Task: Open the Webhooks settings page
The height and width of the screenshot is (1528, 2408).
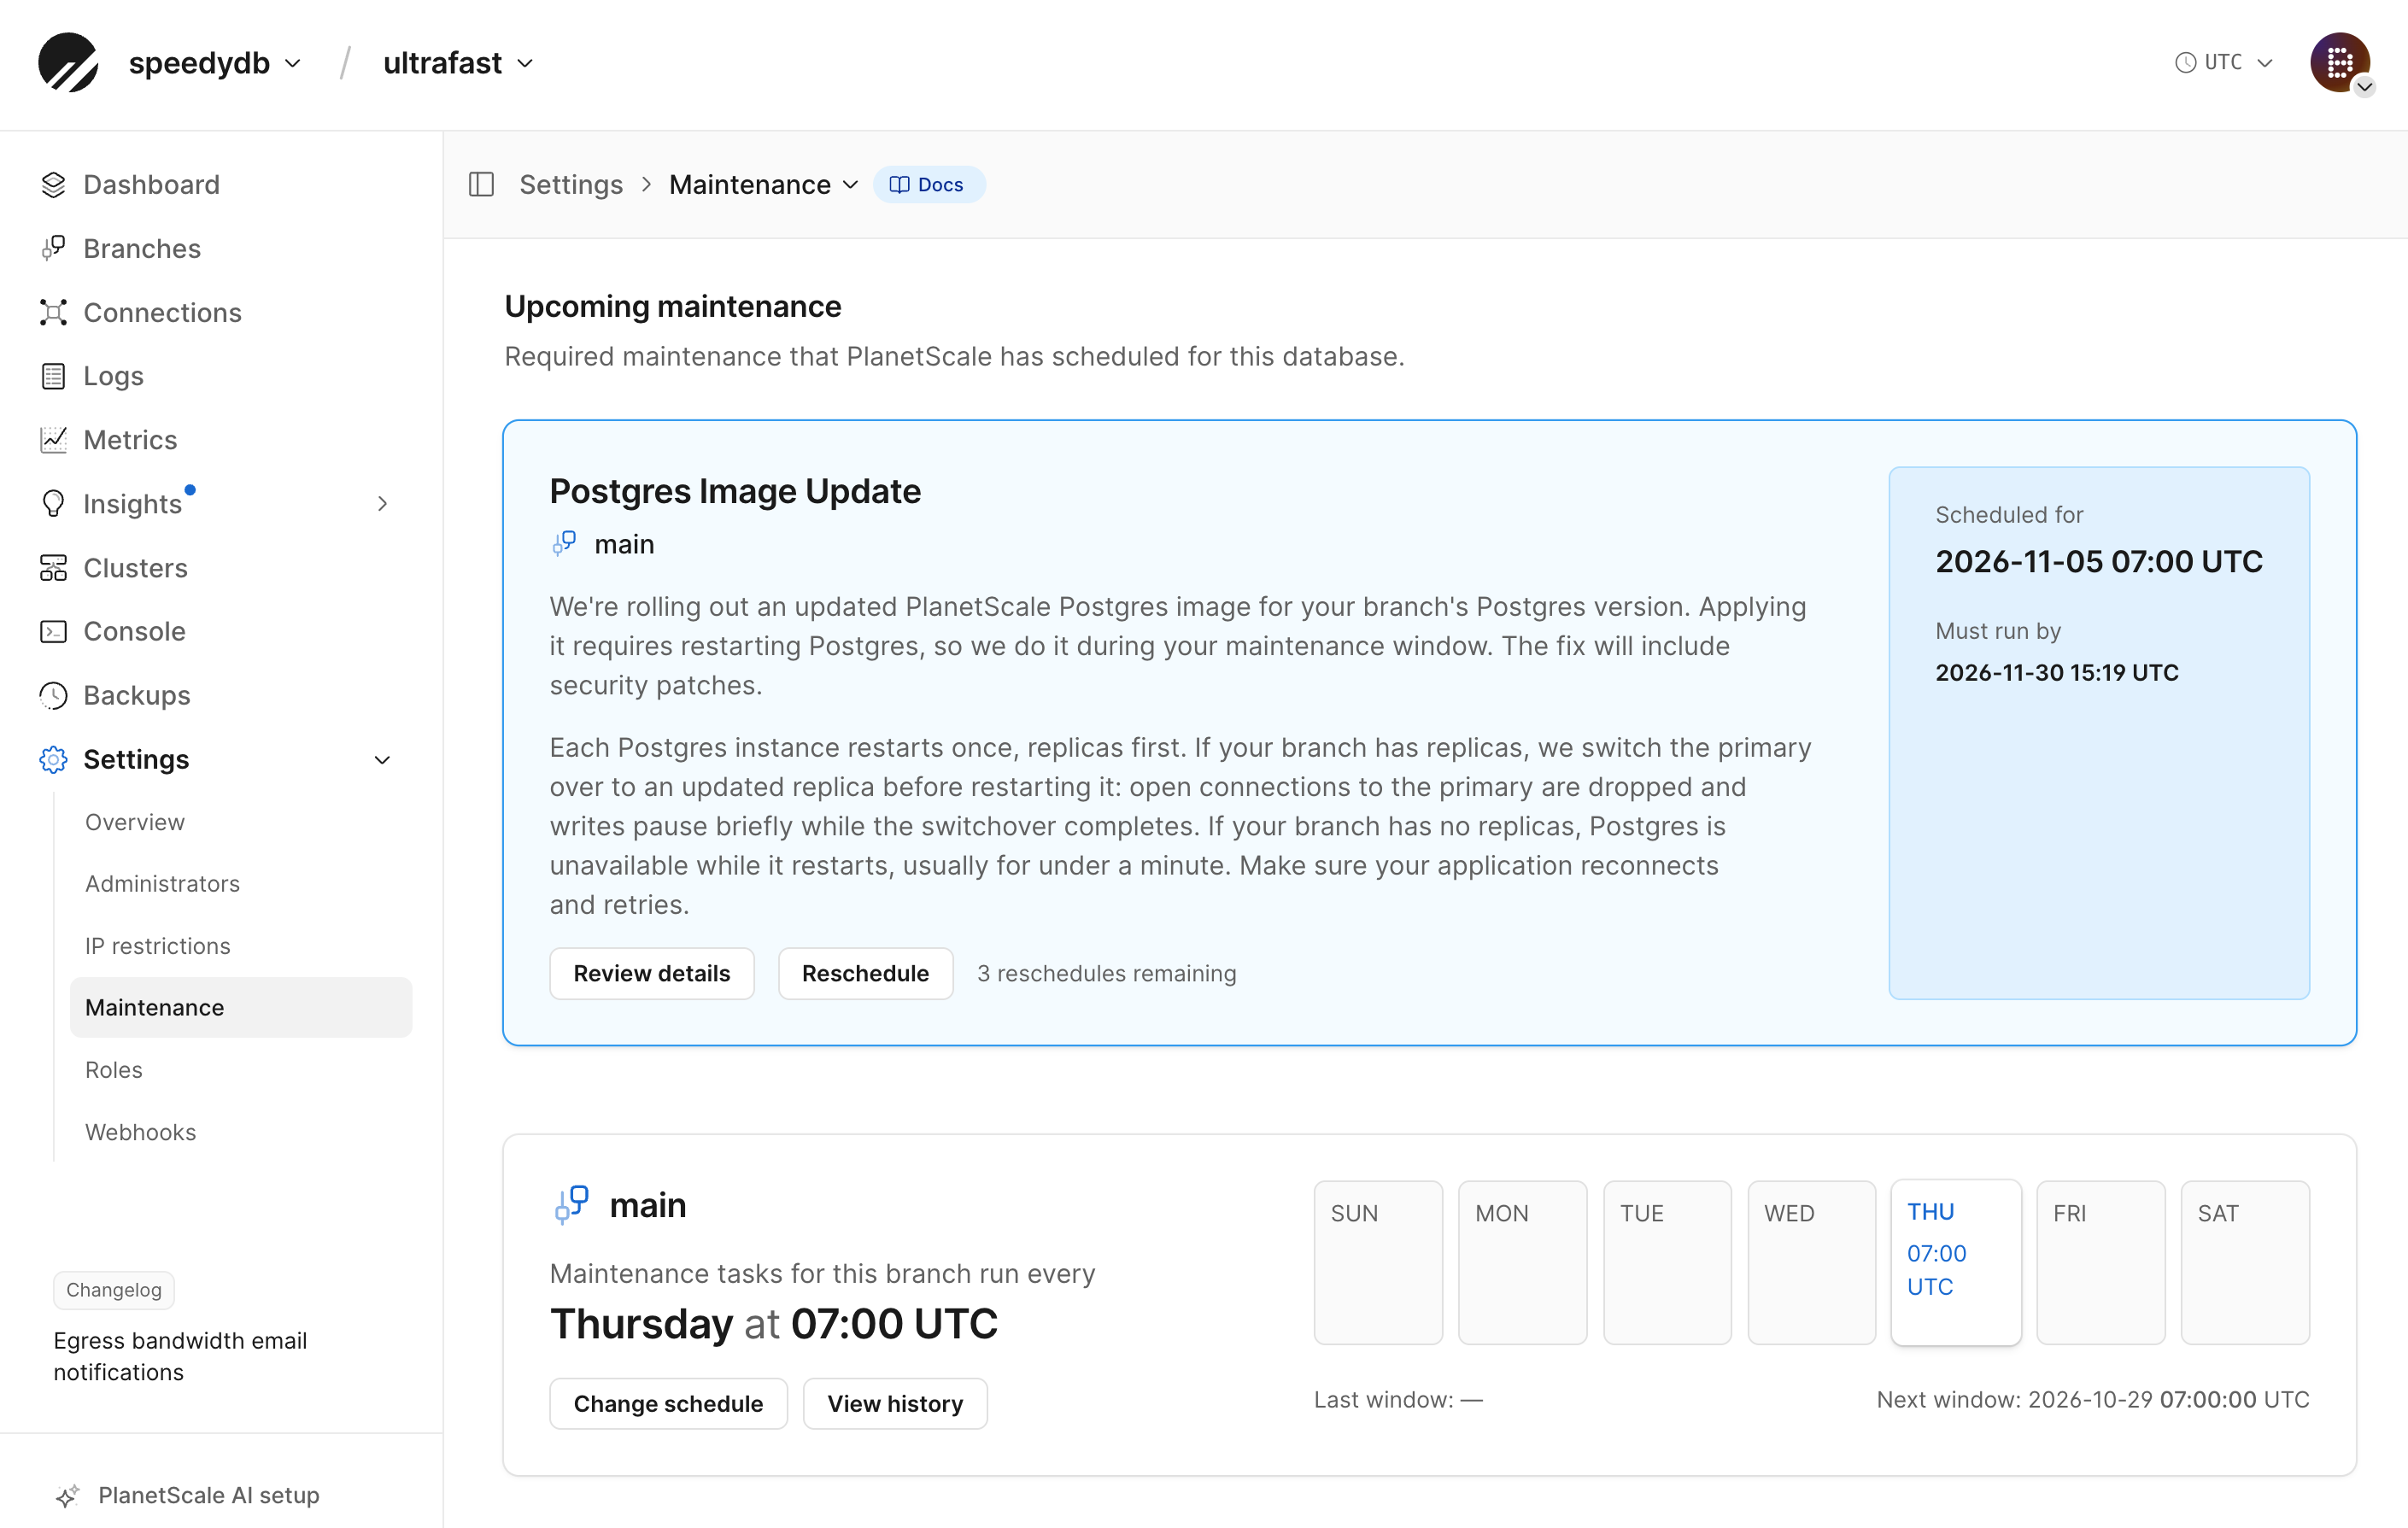Action: (141, 1131)
